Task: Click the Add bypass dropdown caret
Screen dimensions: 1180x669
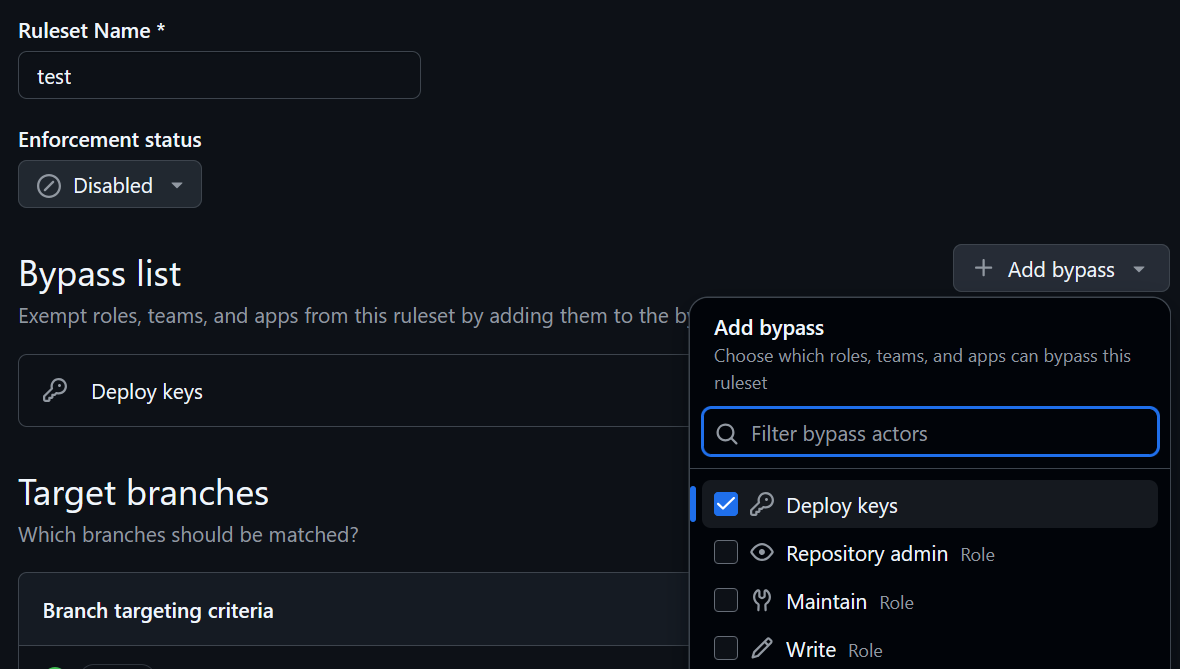Action: tap(1139, 270)
